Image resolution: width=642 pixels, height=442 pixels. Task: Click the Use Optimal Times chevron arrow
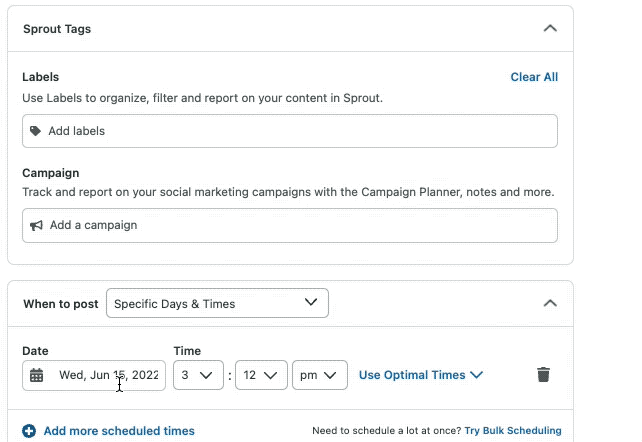click(x=477, y=375)
